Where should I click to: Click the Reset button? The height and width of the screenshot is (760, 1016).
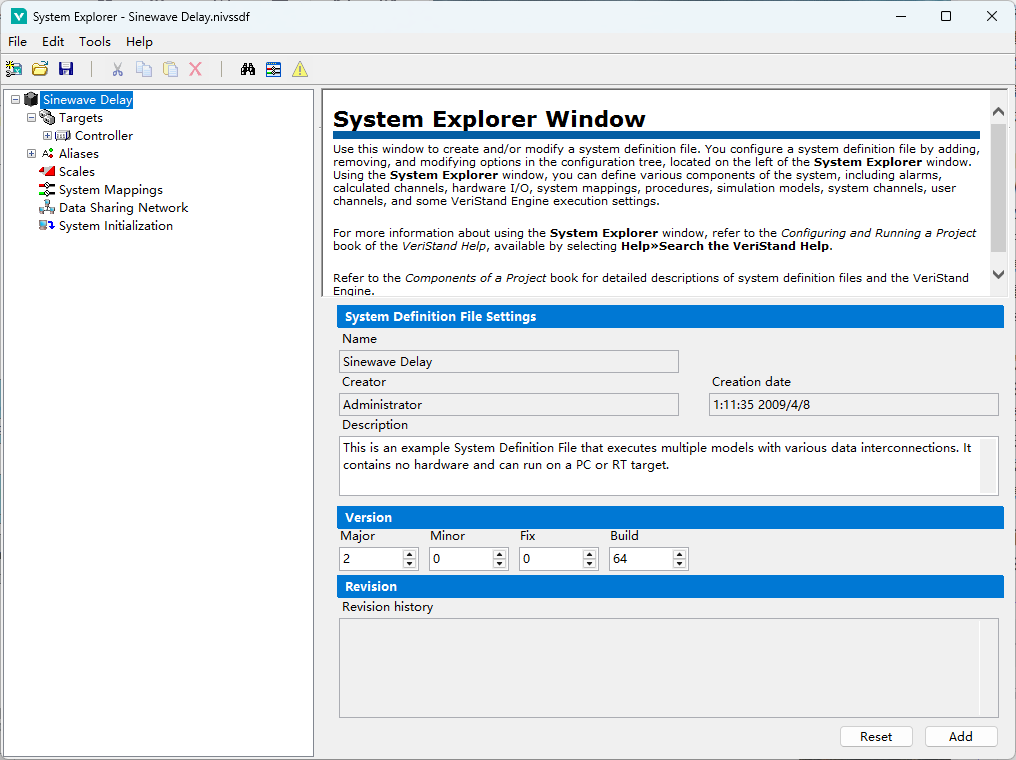click(x=876, y=737)
